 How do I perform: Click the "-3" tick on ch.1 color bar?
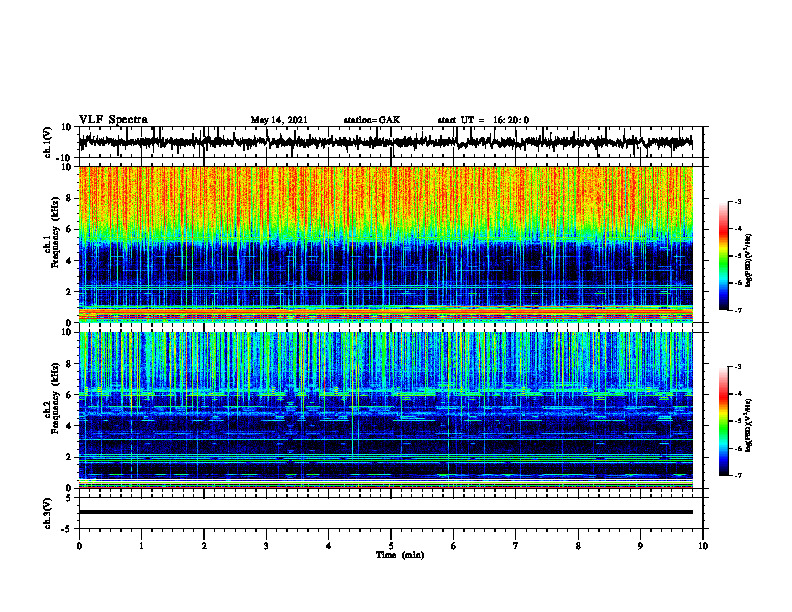pyautogui.click(x=738, y=201)
